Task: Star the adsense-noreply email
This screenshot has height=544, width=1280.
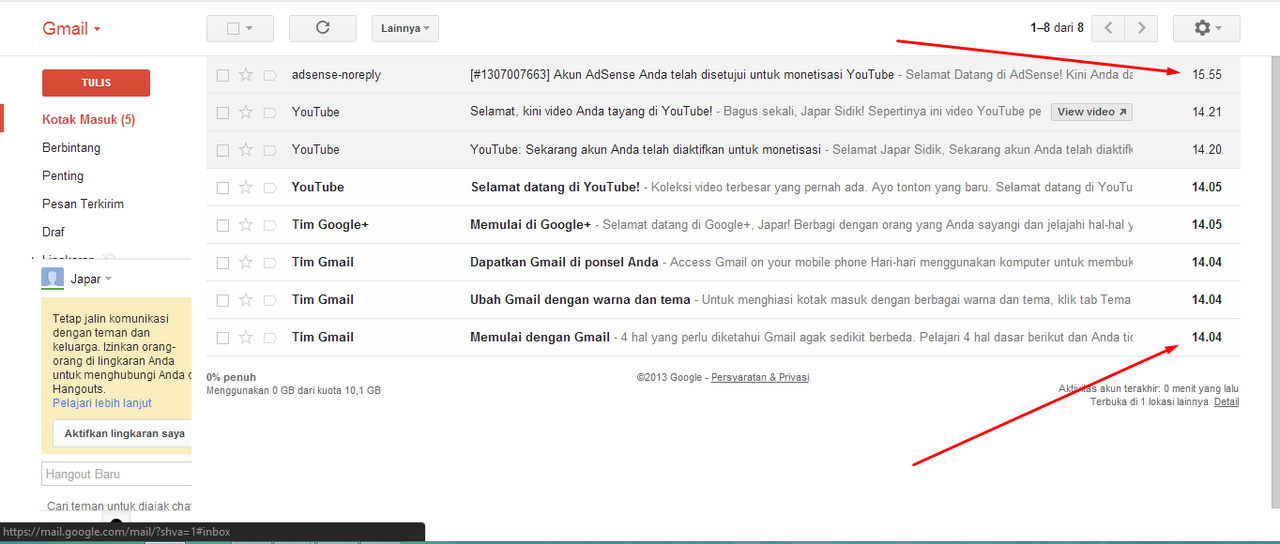Action: [246, 75]
